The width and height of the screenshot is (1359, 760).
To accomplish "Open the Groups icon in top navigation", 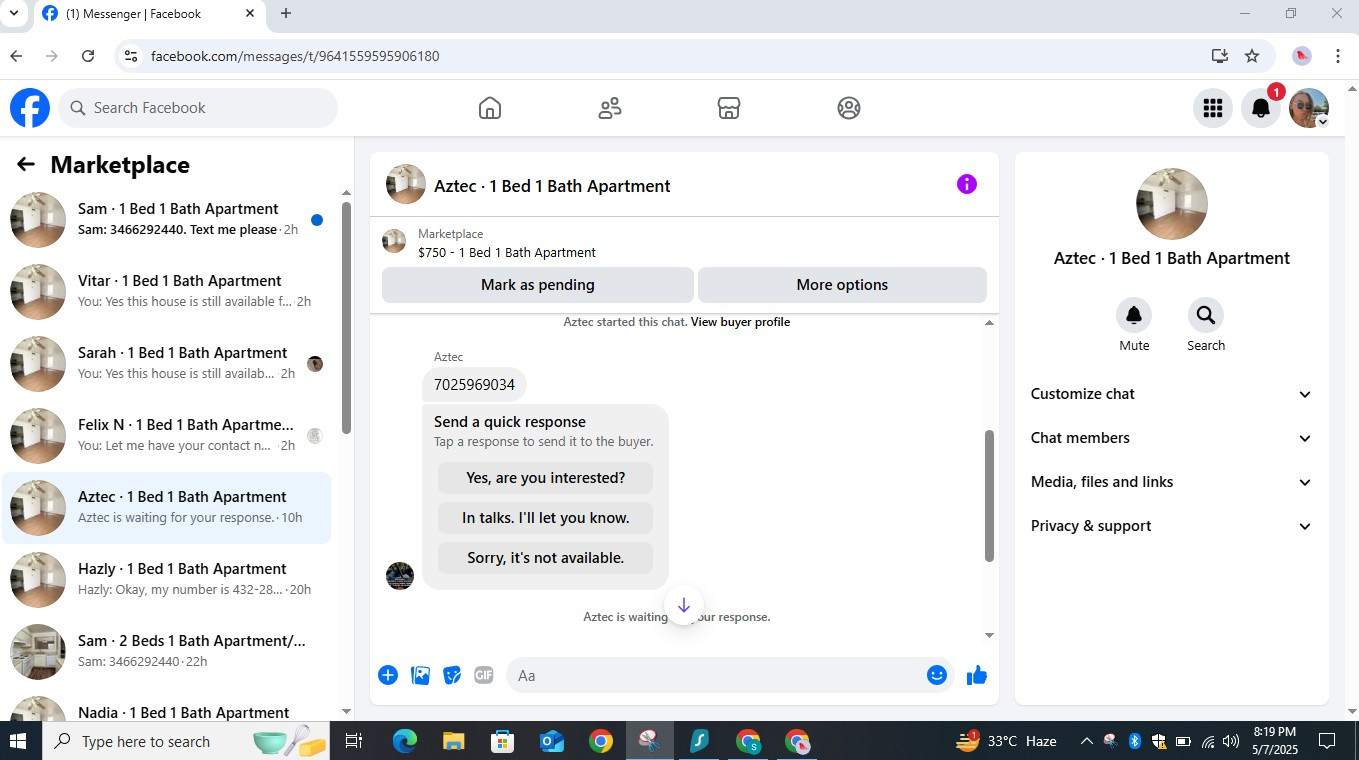I will 849,108.
